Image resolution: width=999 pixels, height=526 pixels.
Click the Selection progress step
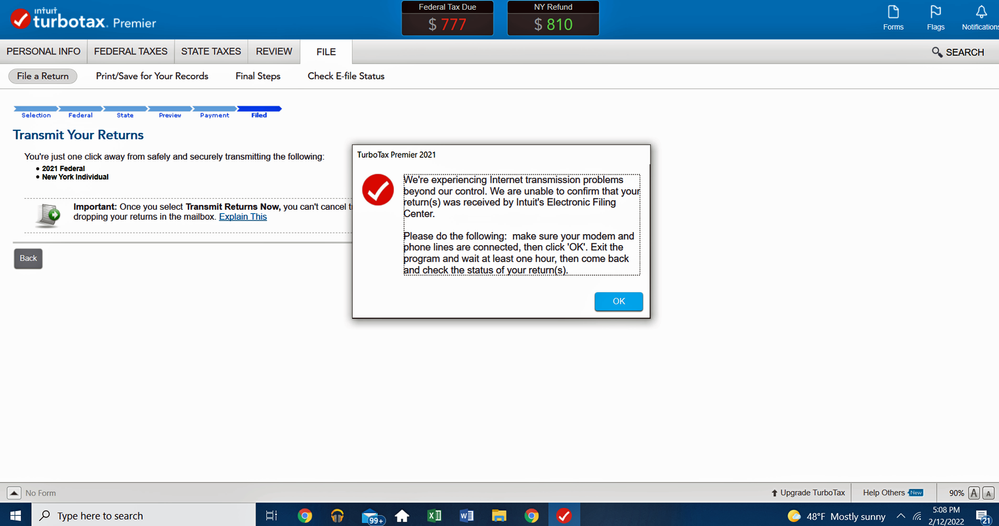click(x=36, y=112)
